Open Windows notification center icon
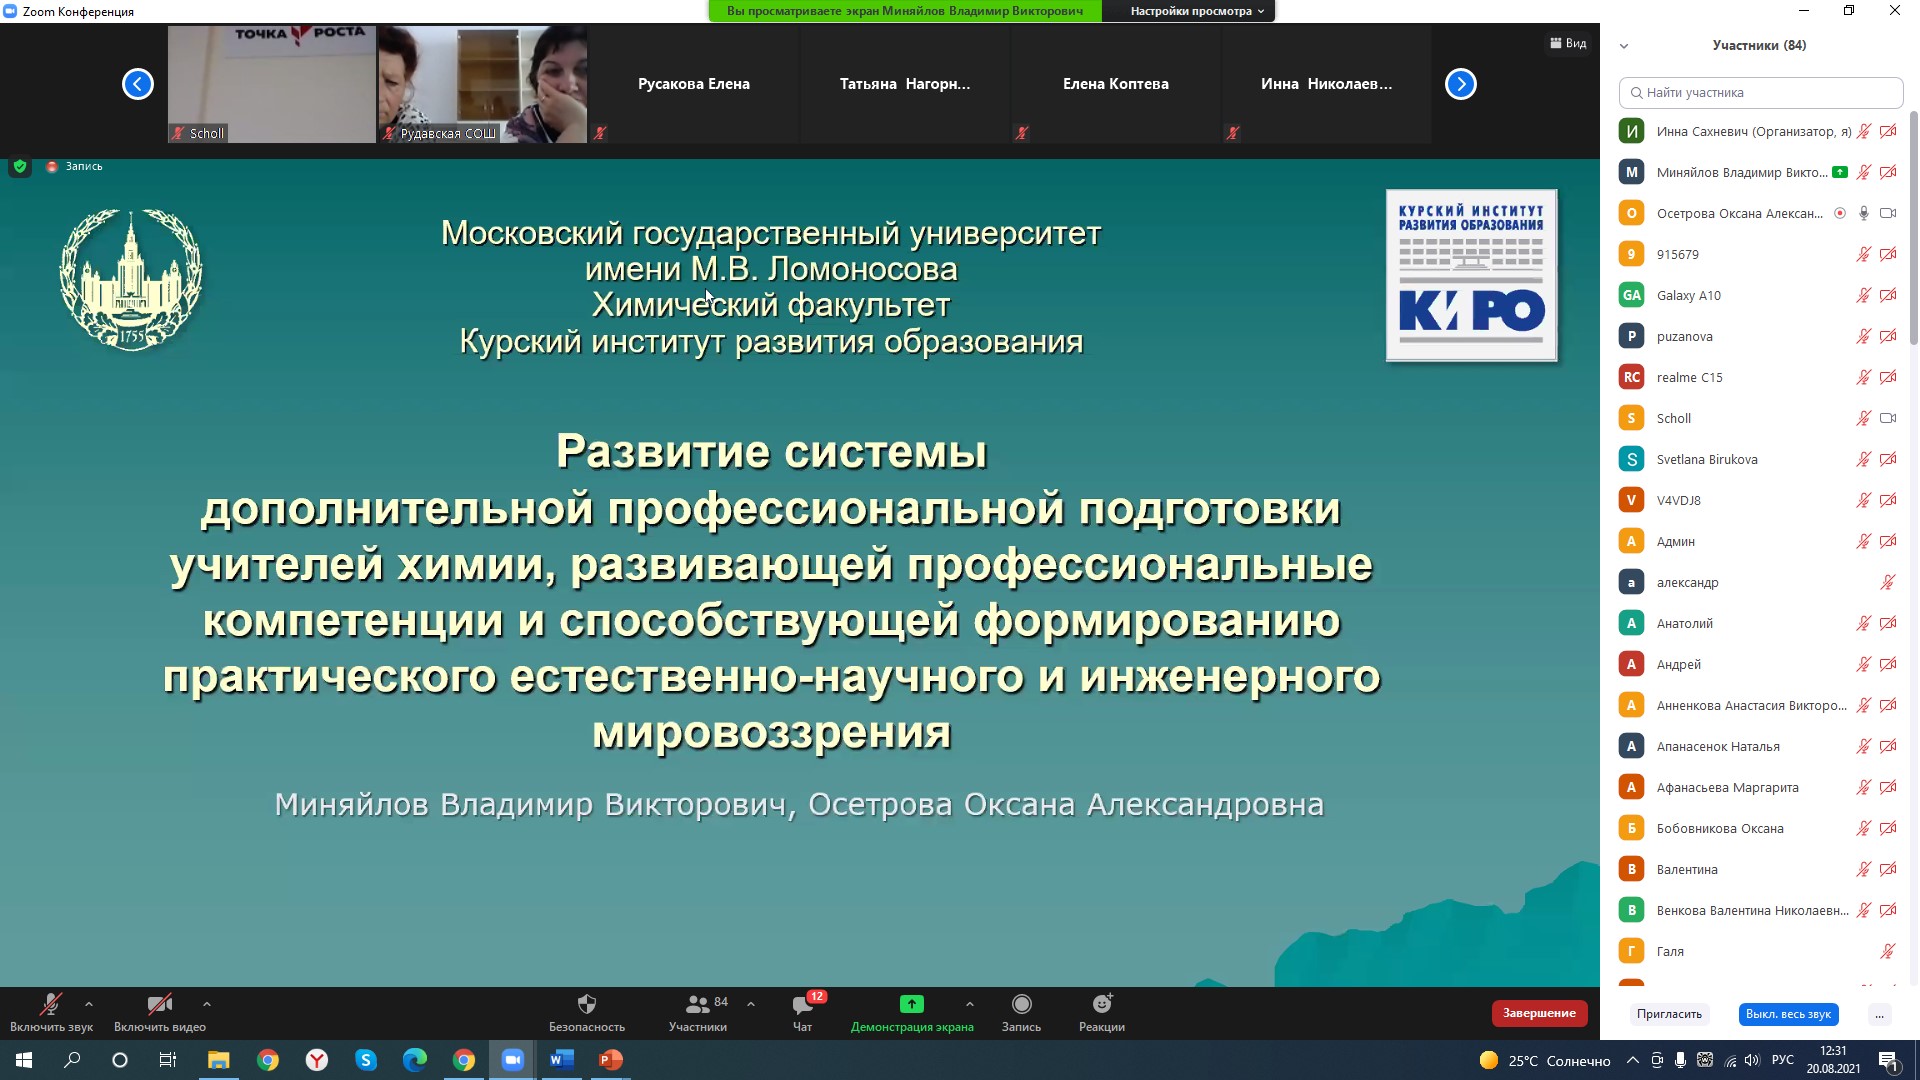 click(1888, 1060)
